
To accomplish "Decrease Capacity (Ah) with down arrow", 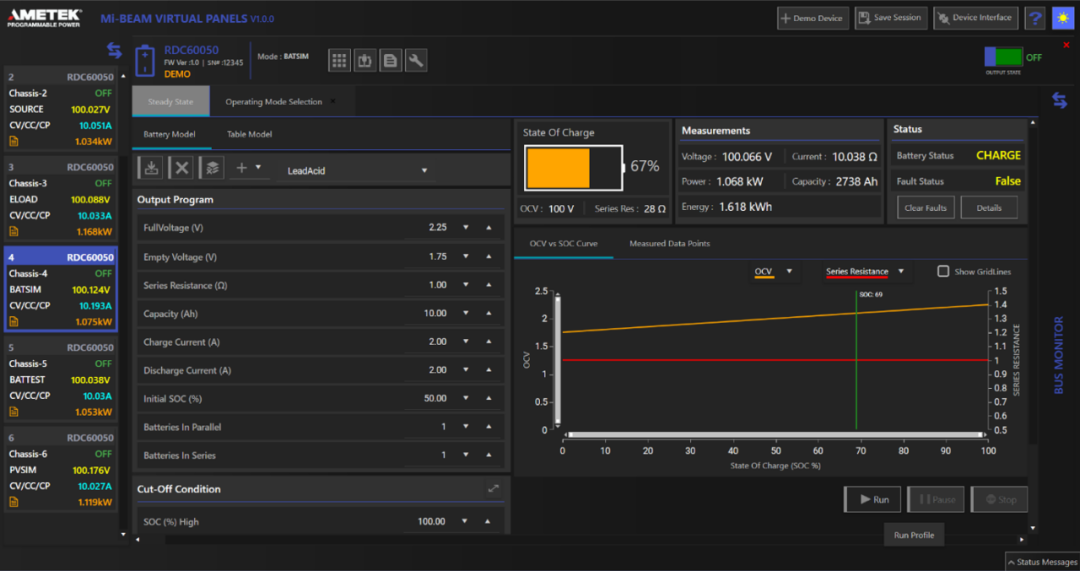I will pyautogui.click(x=466, y=313).
